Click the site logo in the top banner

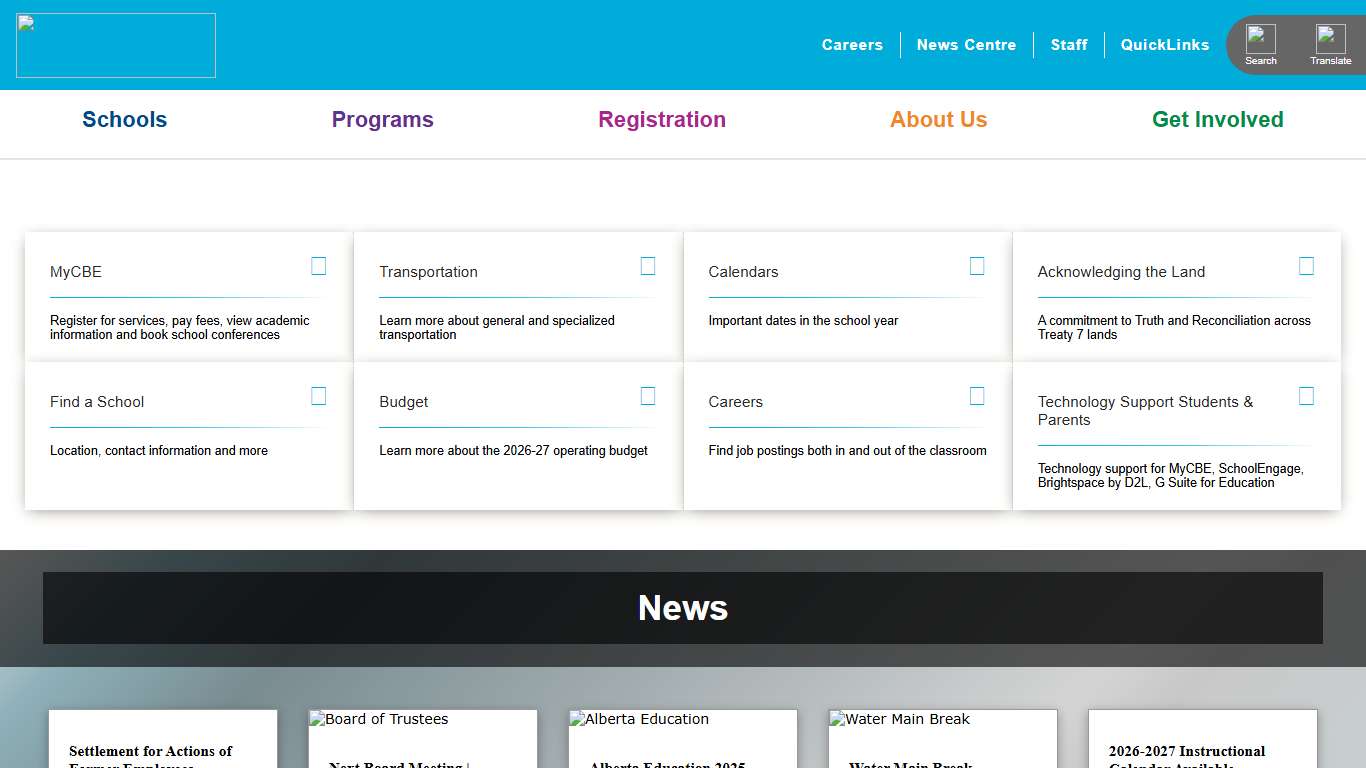click(115, 44)
